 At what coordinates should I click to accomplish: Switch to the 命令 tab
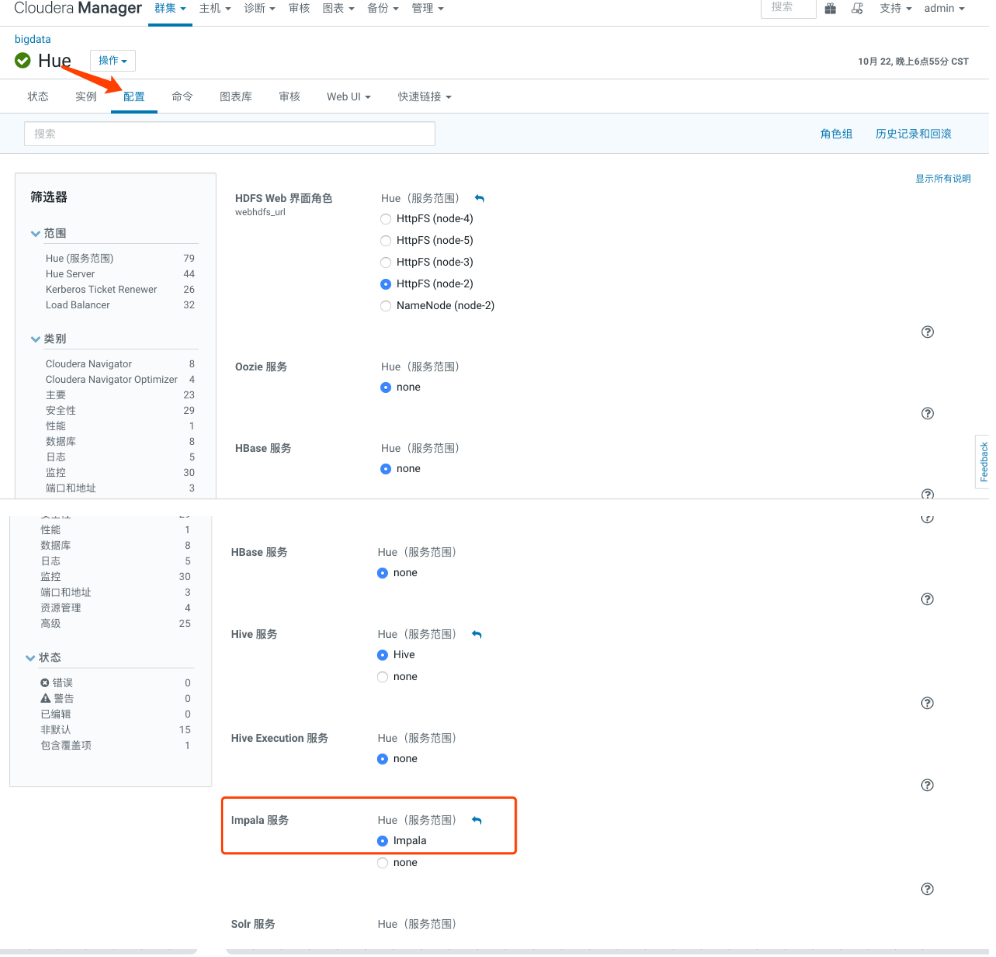tap(184, 97)
